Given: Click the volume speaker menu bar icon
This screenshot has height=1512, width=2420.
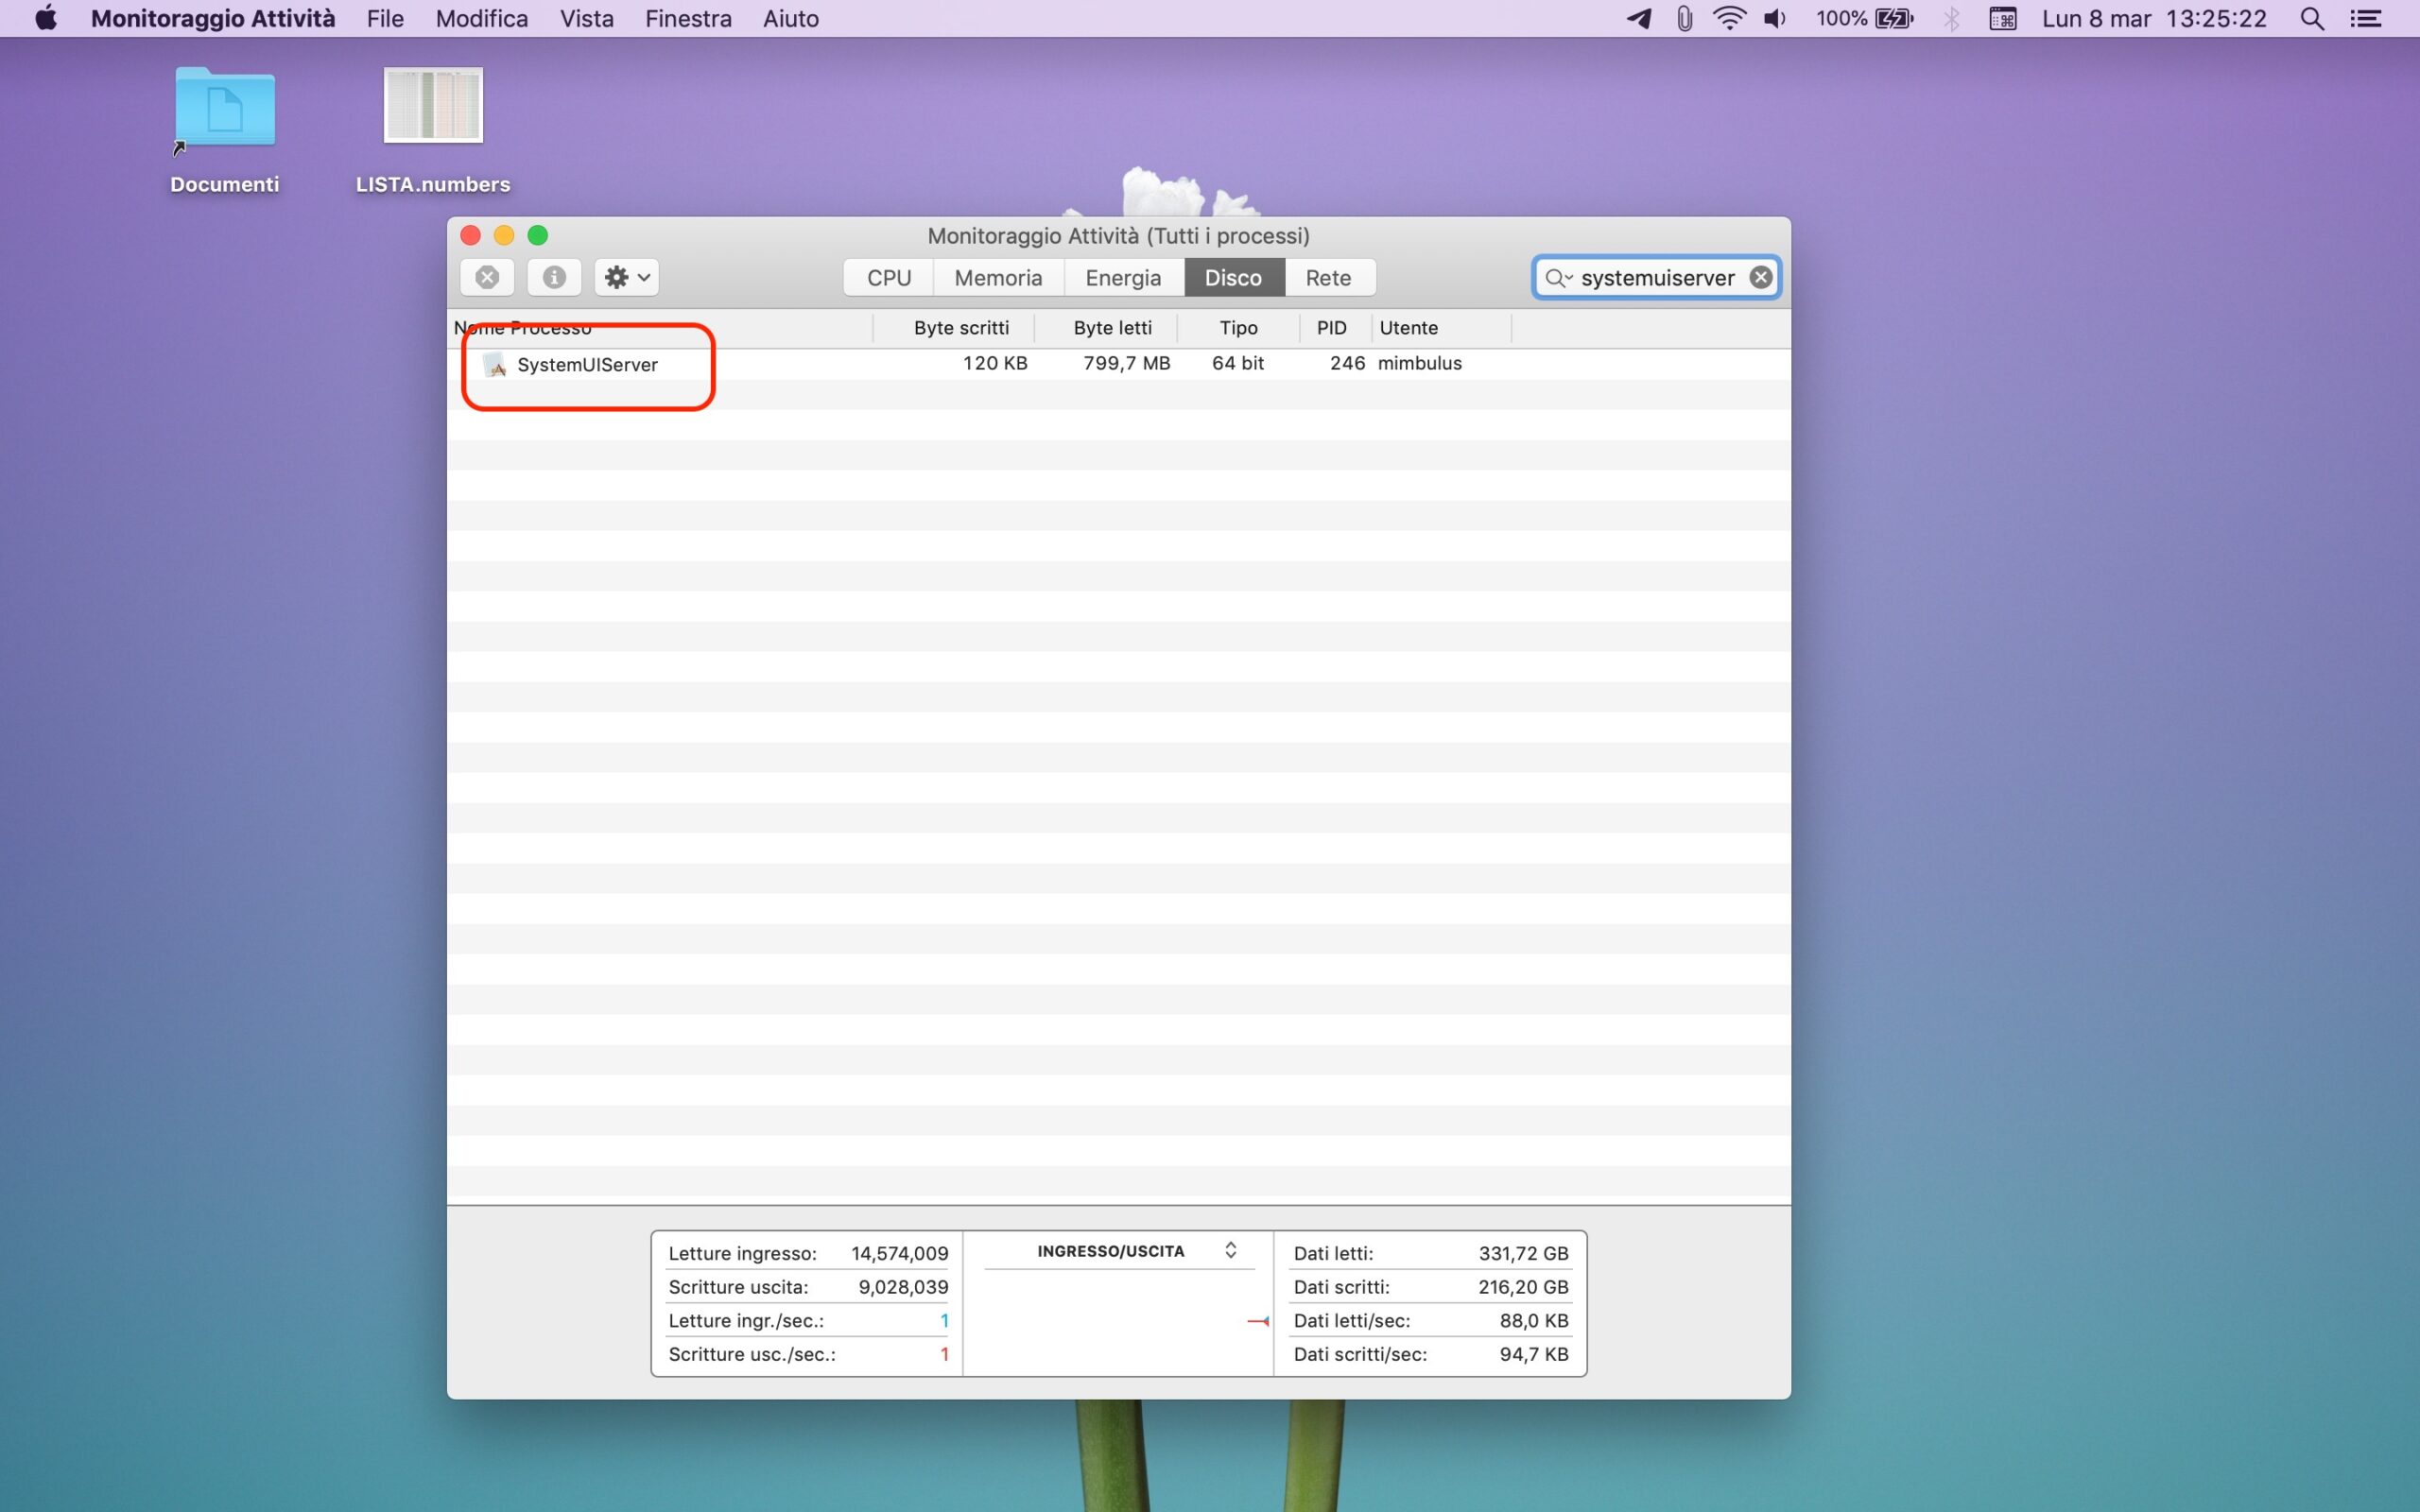Looking at the screenshot, I should click(1775, 19).
